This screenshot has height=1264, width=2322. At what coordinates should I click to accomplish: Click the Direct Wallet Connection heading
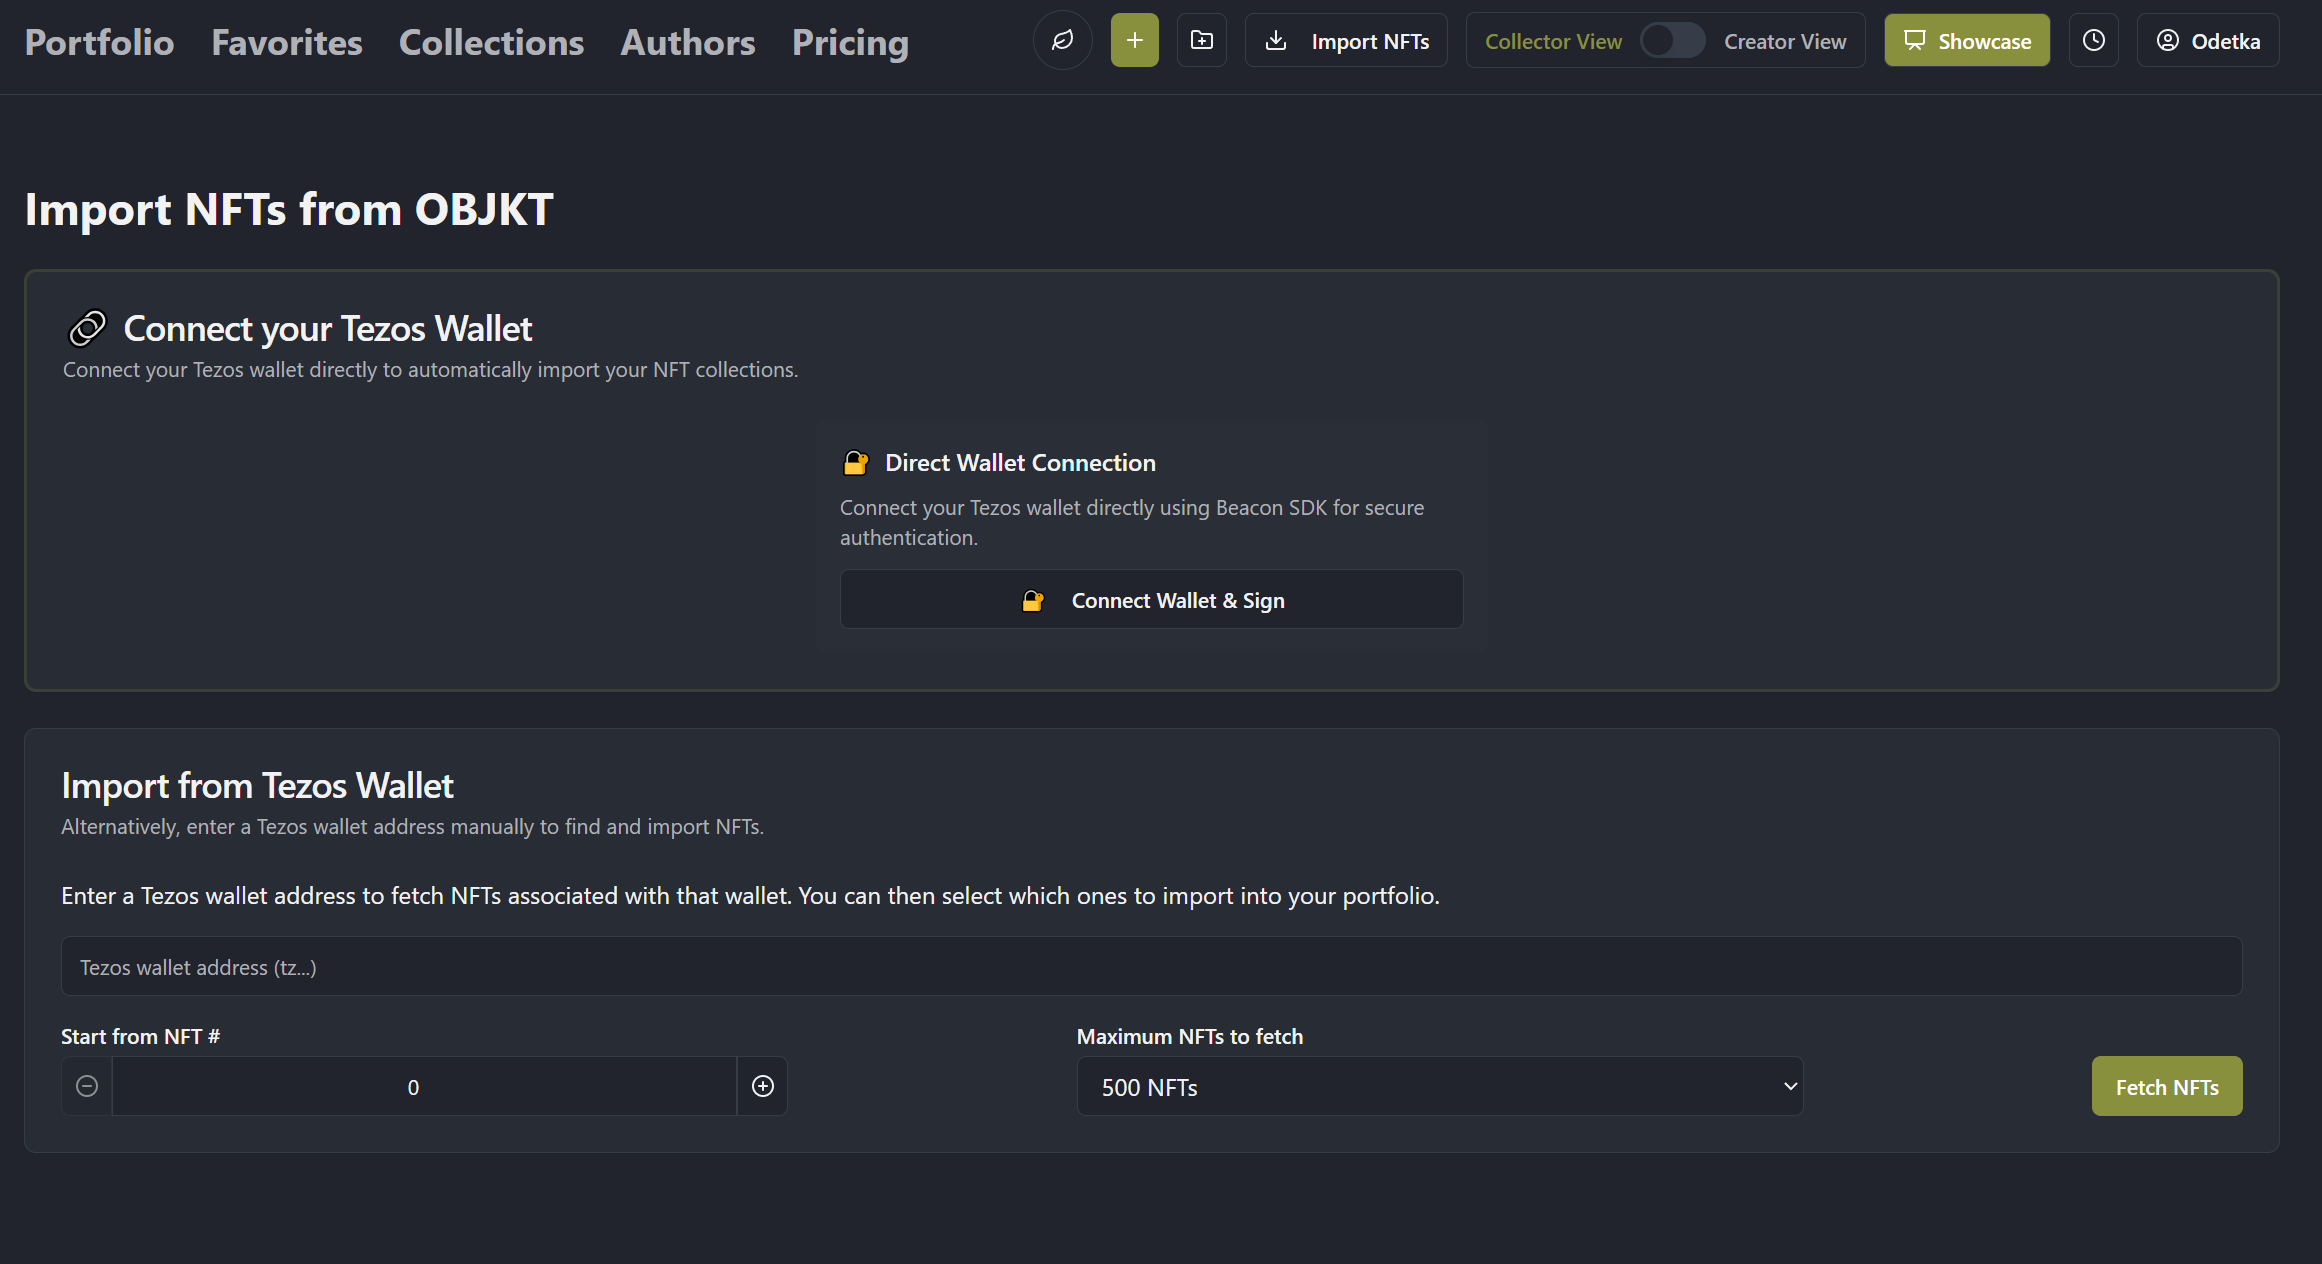point(1020,463)
